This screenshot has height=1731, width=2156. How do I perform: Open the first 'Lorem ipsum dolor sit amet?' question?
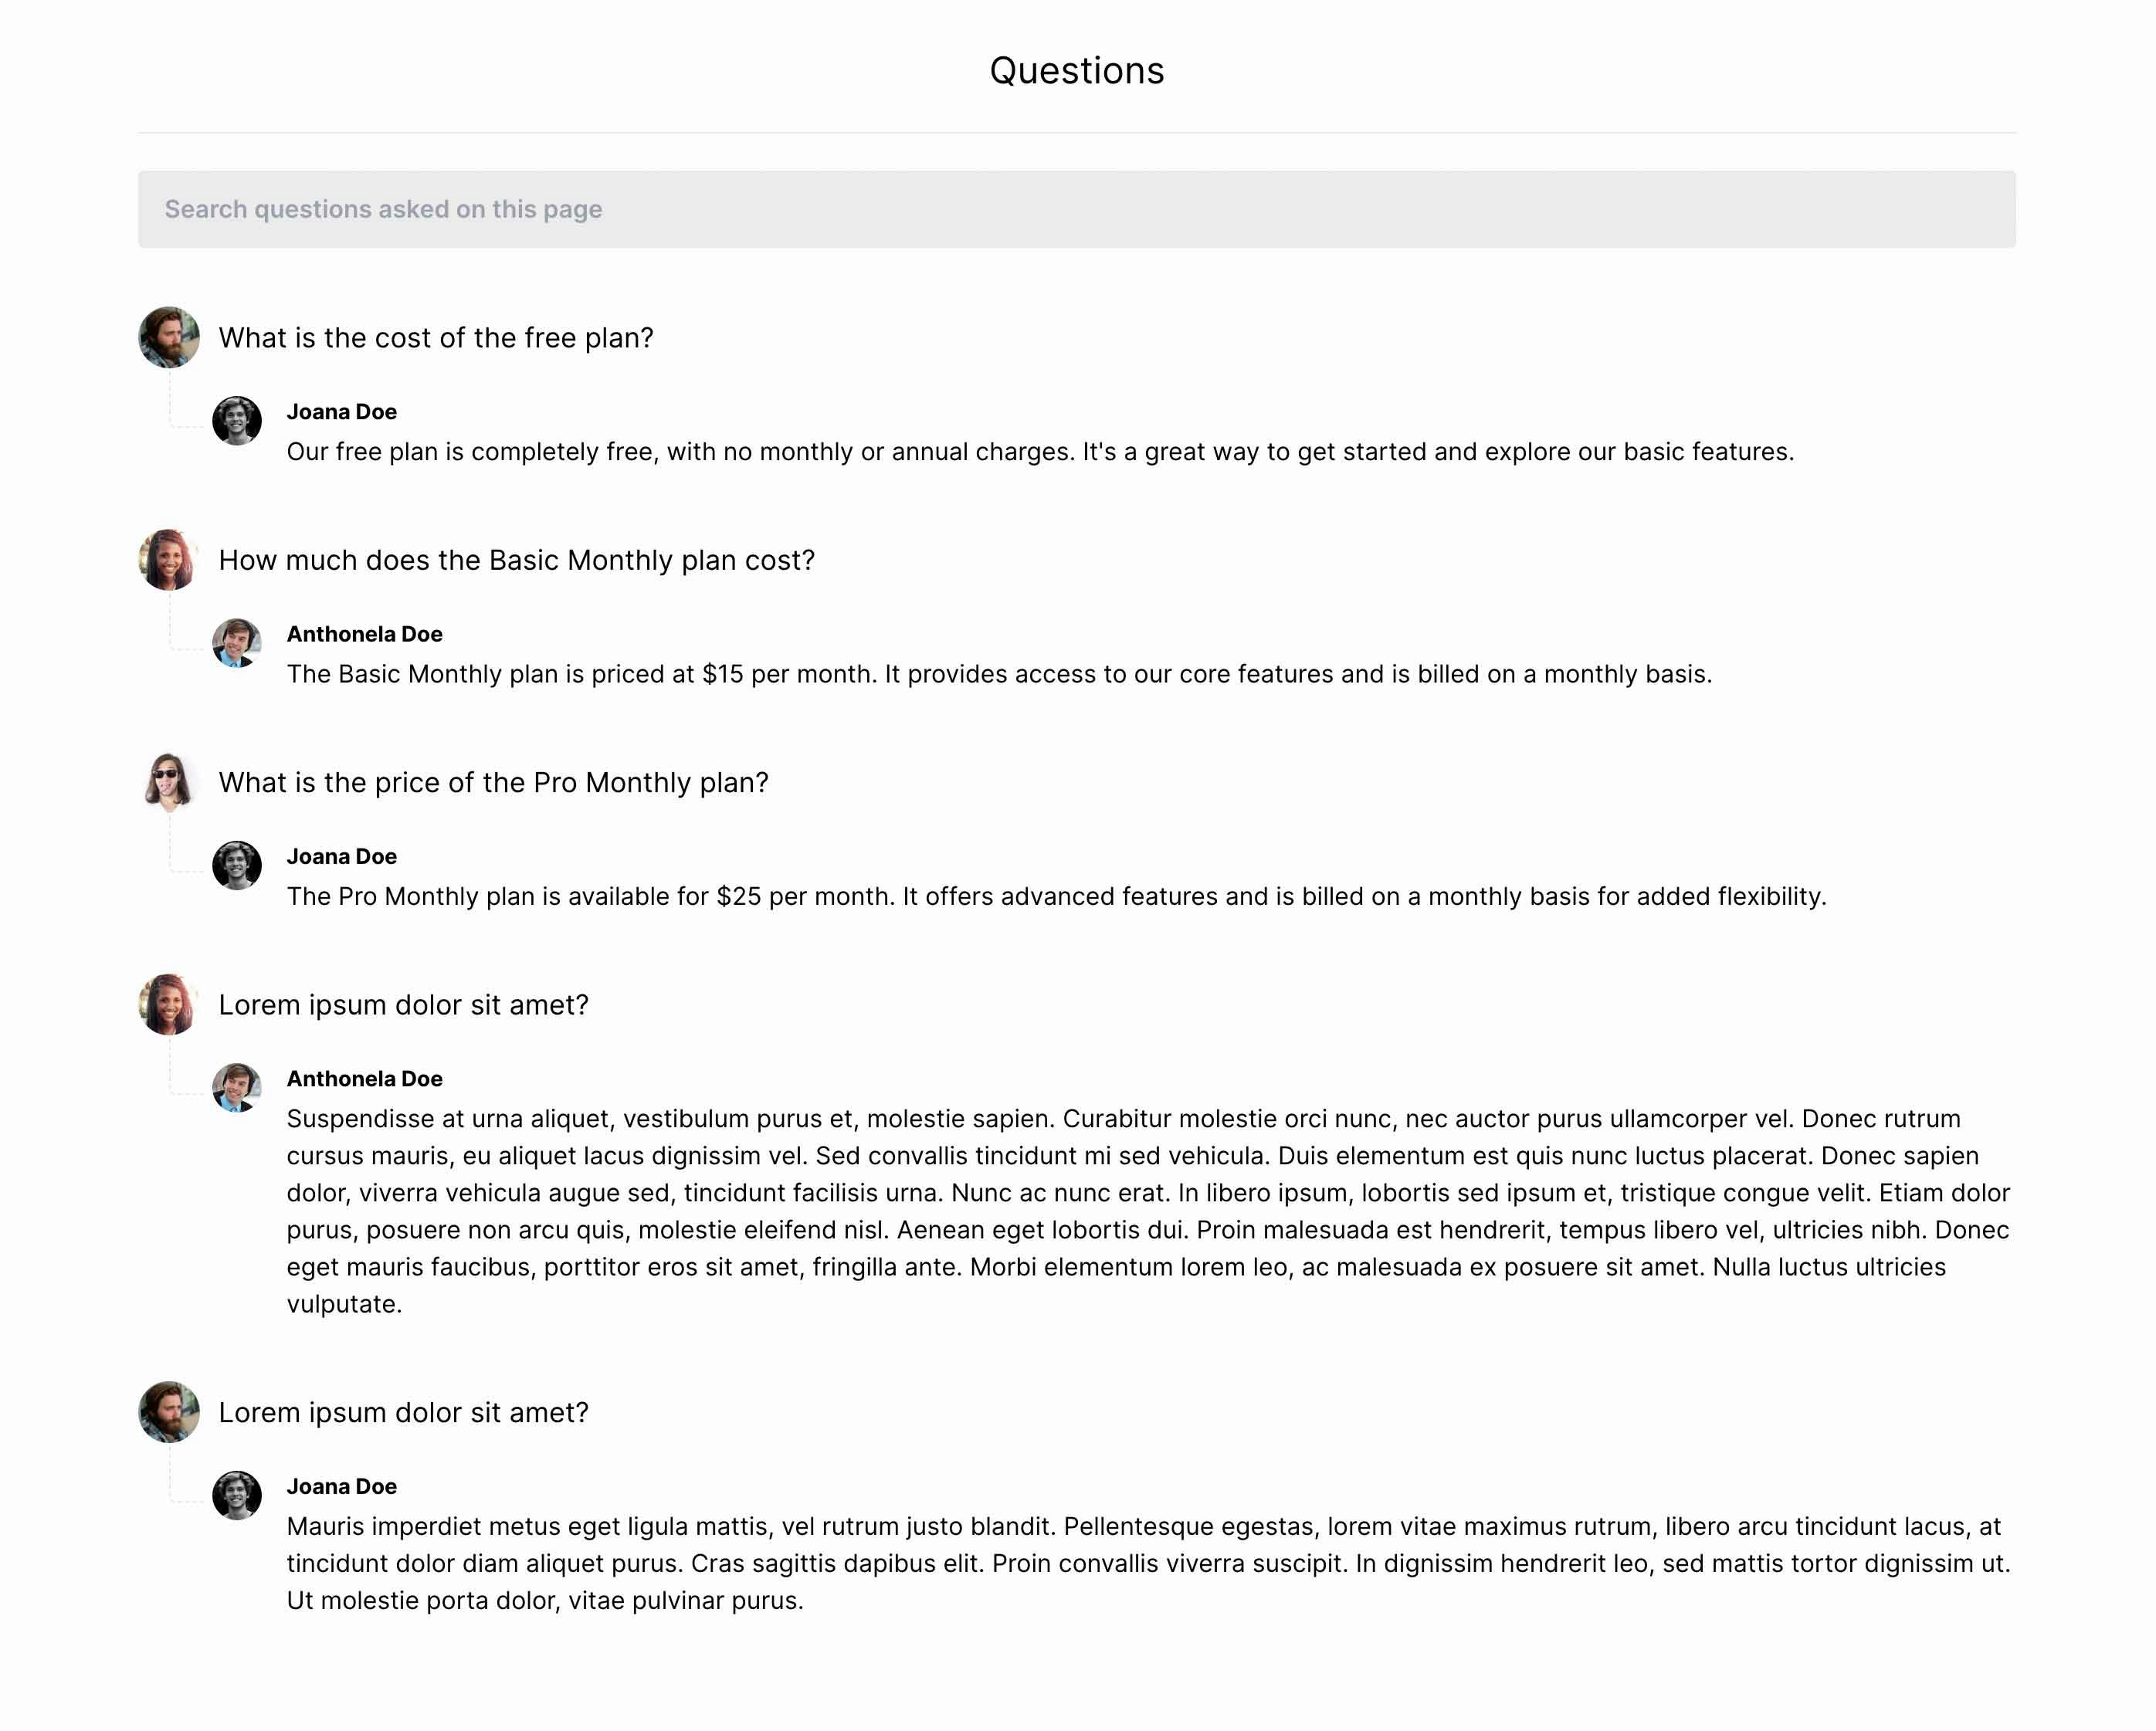(404, 1005)
